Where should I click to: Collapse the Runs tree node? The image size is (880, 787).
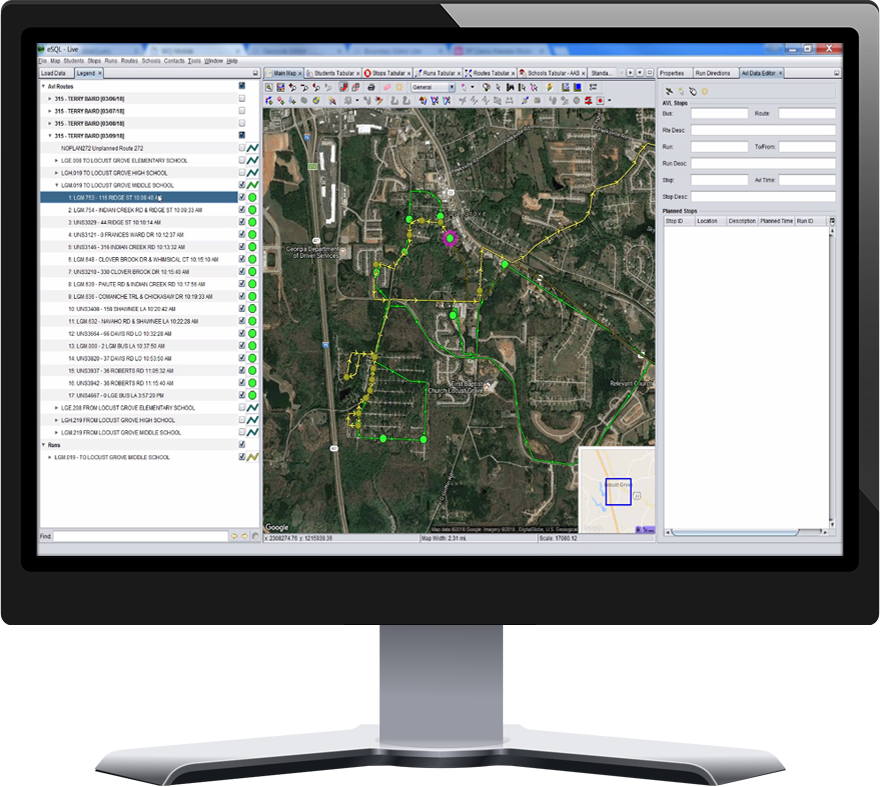tap(43, 445)
